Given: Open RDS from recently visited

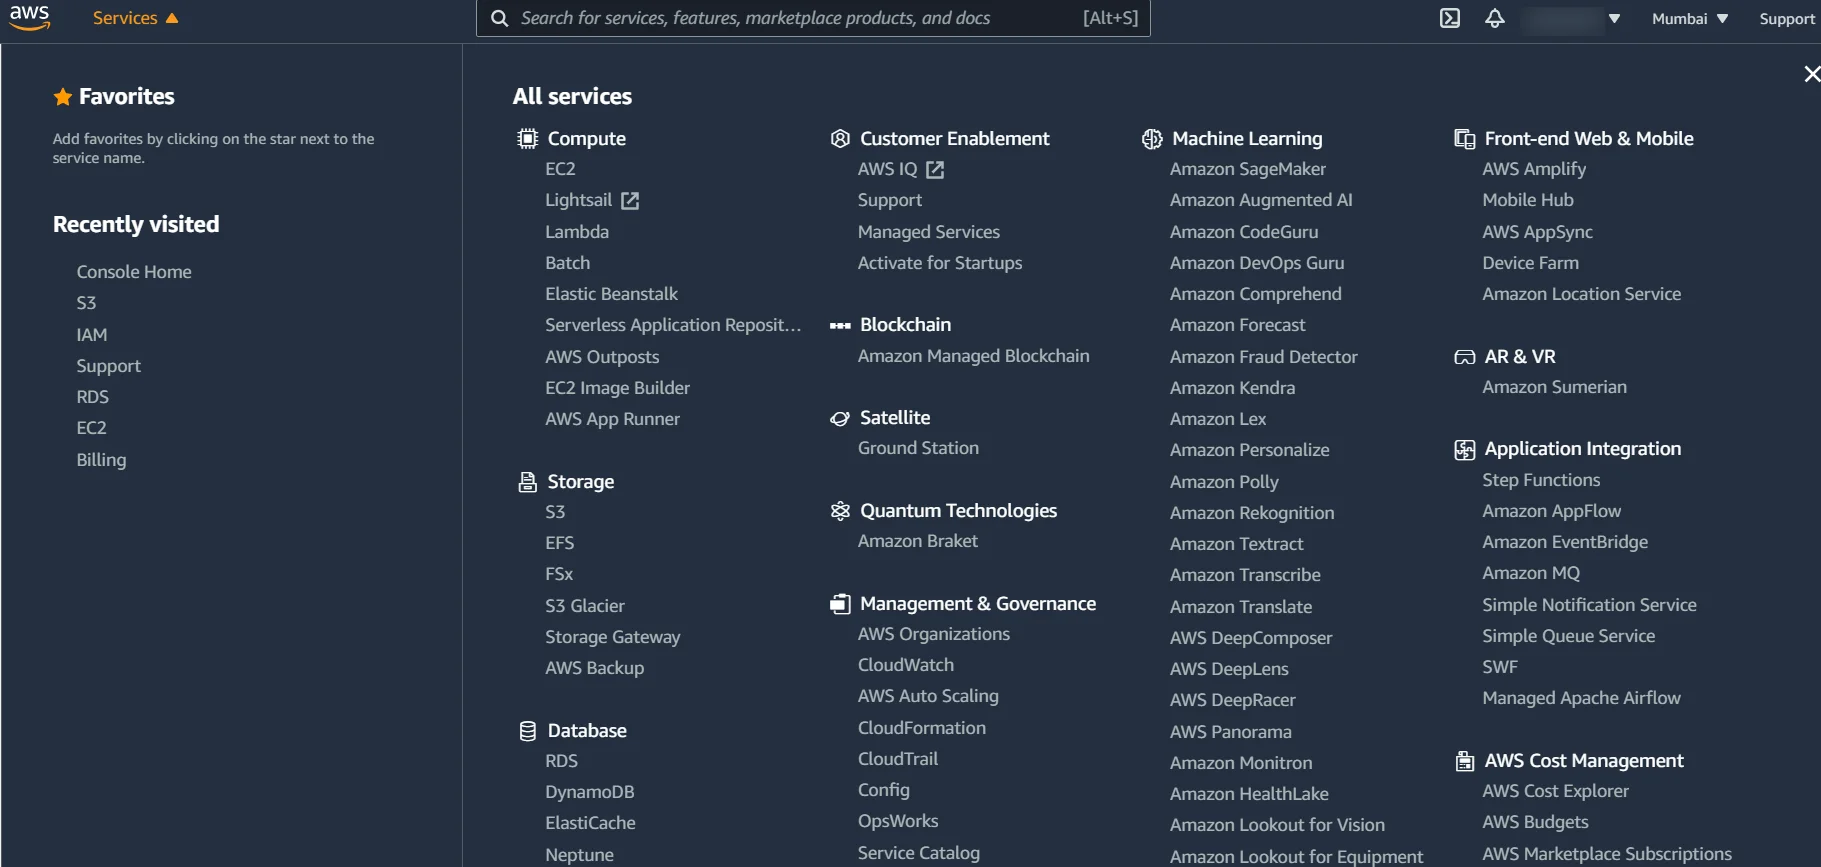Looking at the screenshot, I should (93, 397).
